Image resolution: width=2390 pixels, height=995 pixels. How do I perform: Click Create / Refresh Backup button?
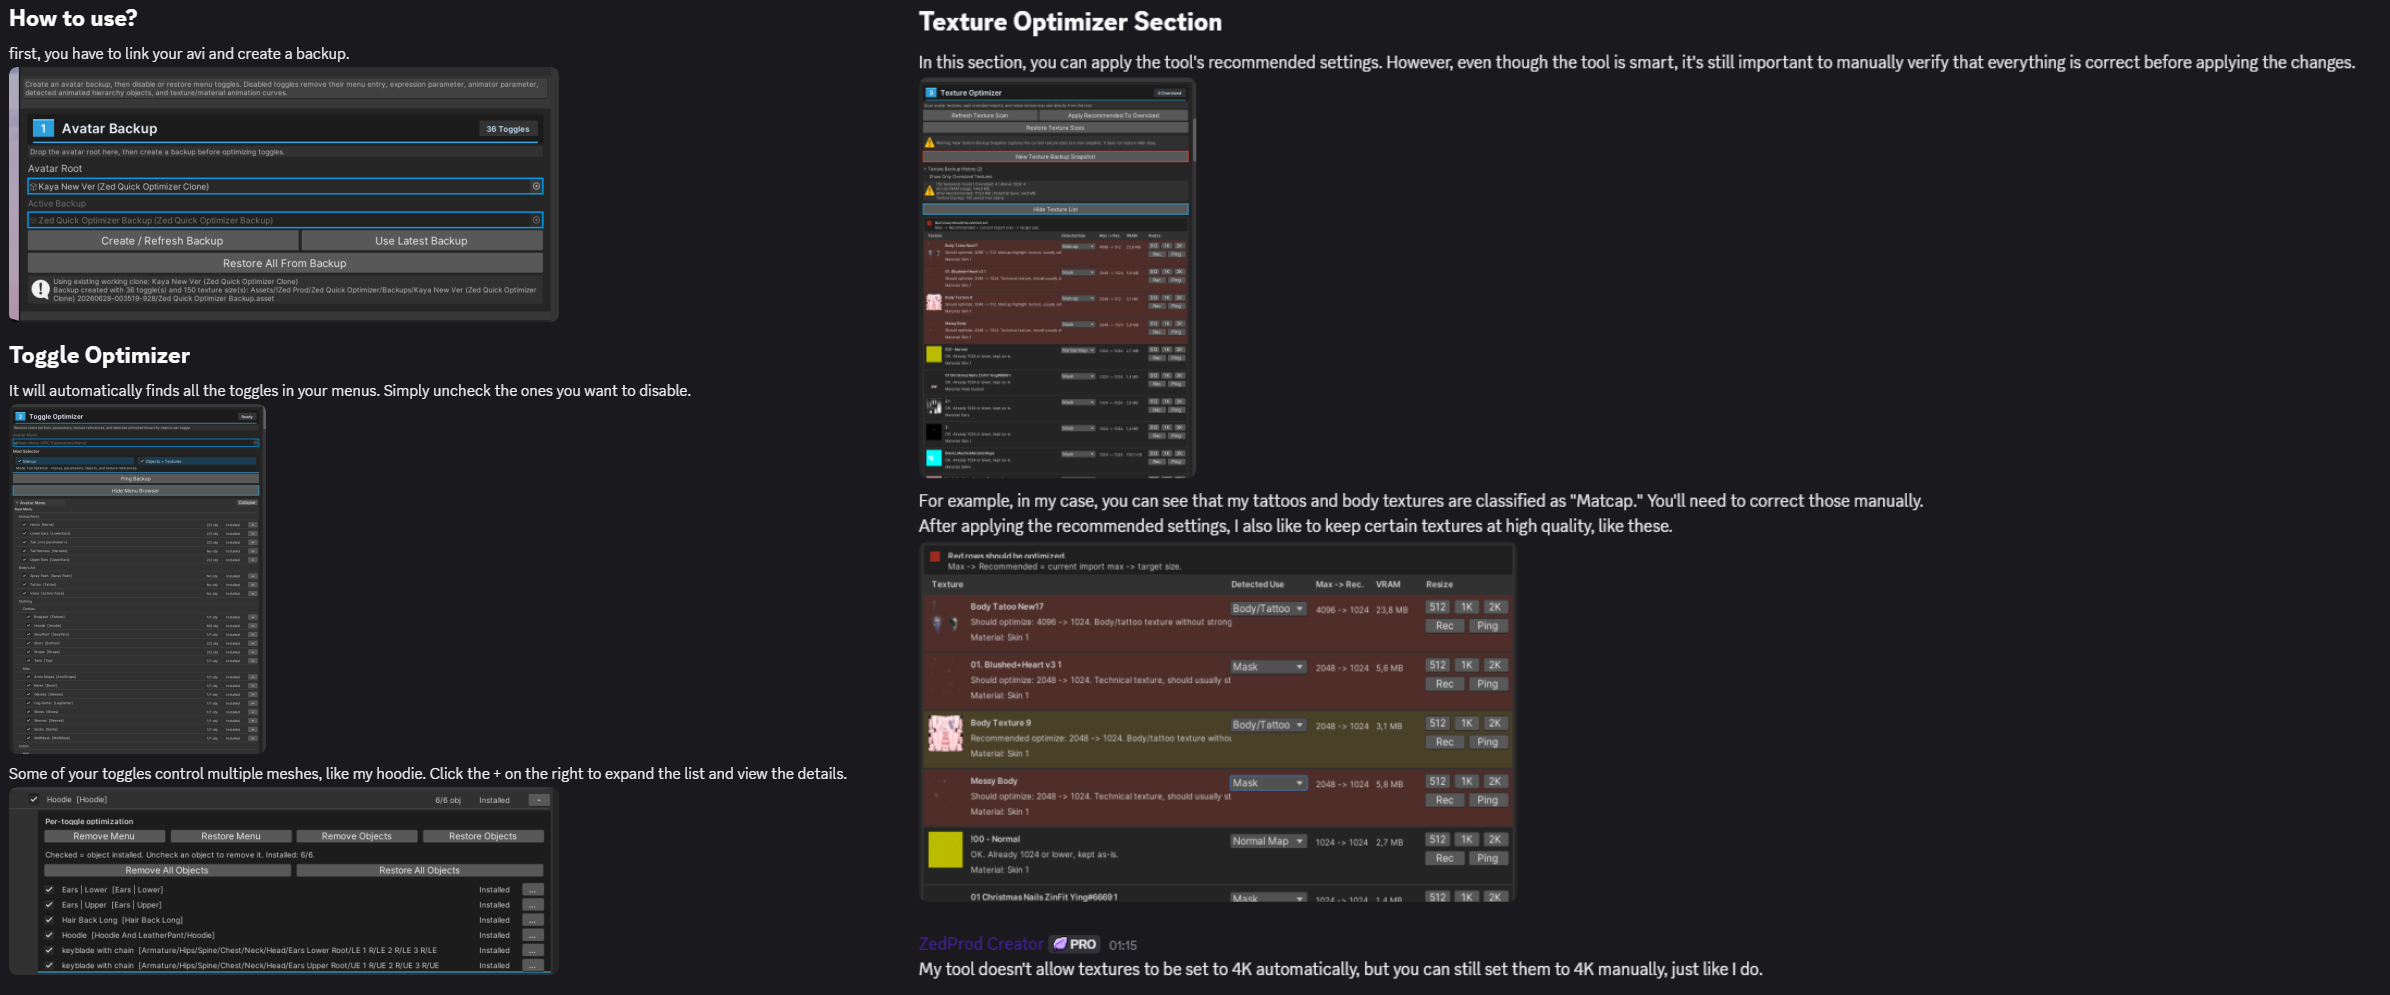pyautogui.click(x=162, y=241)
